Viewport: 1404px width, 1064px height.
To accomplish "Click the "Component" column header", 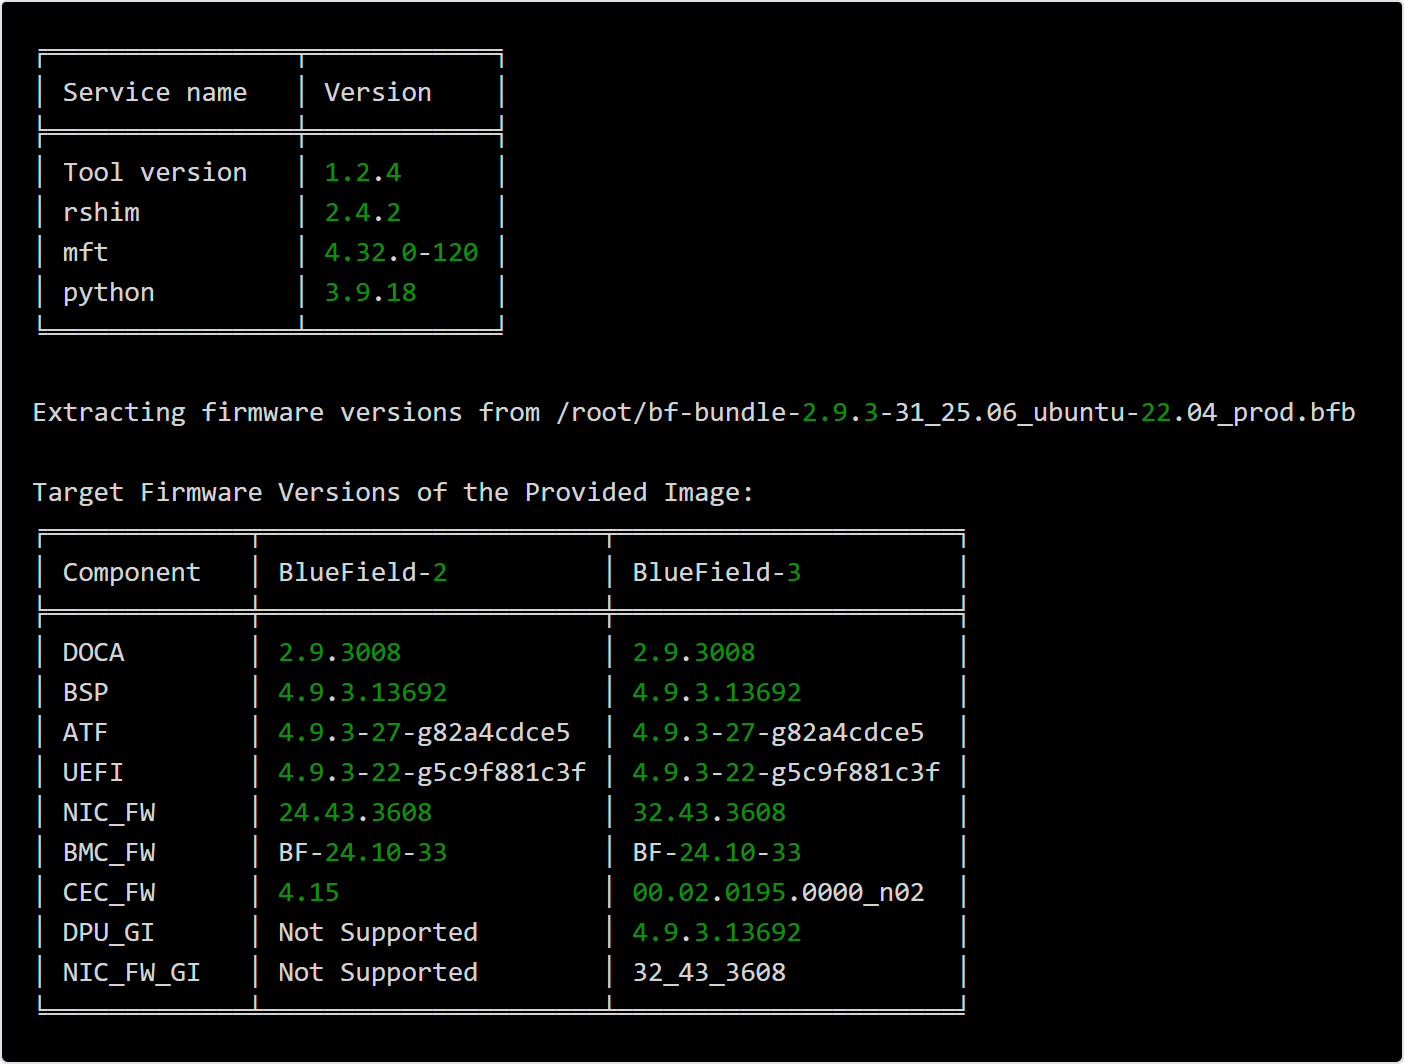I will (x=131, y=573).
